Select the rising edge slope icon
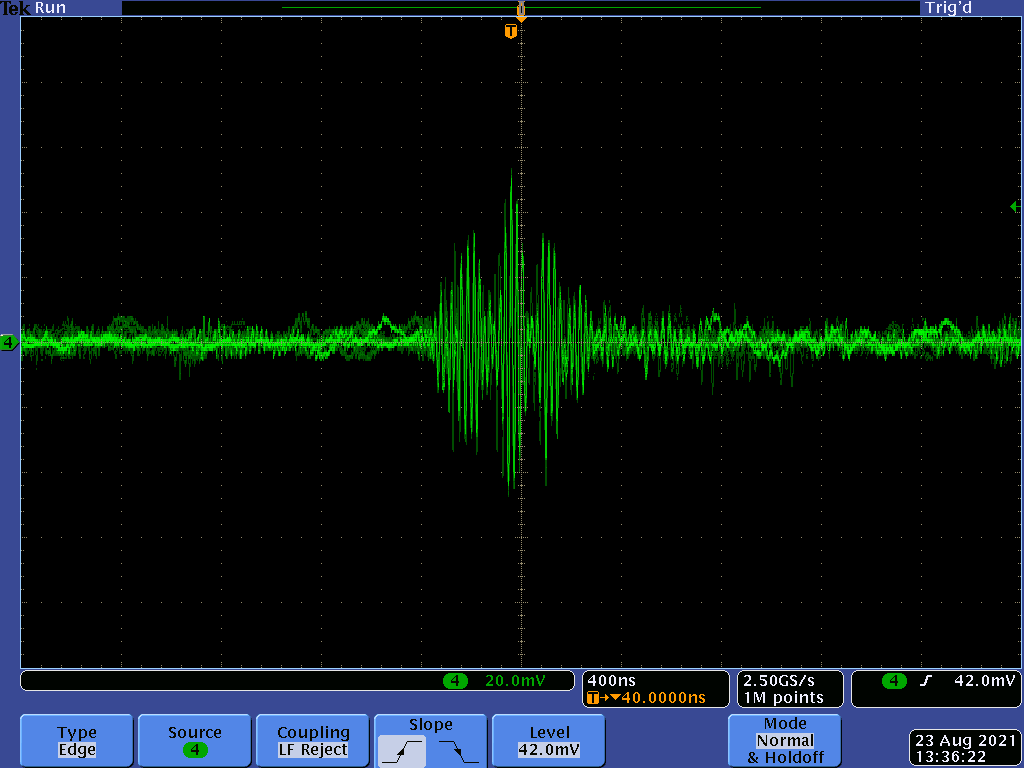 click(x=400, y=749)
